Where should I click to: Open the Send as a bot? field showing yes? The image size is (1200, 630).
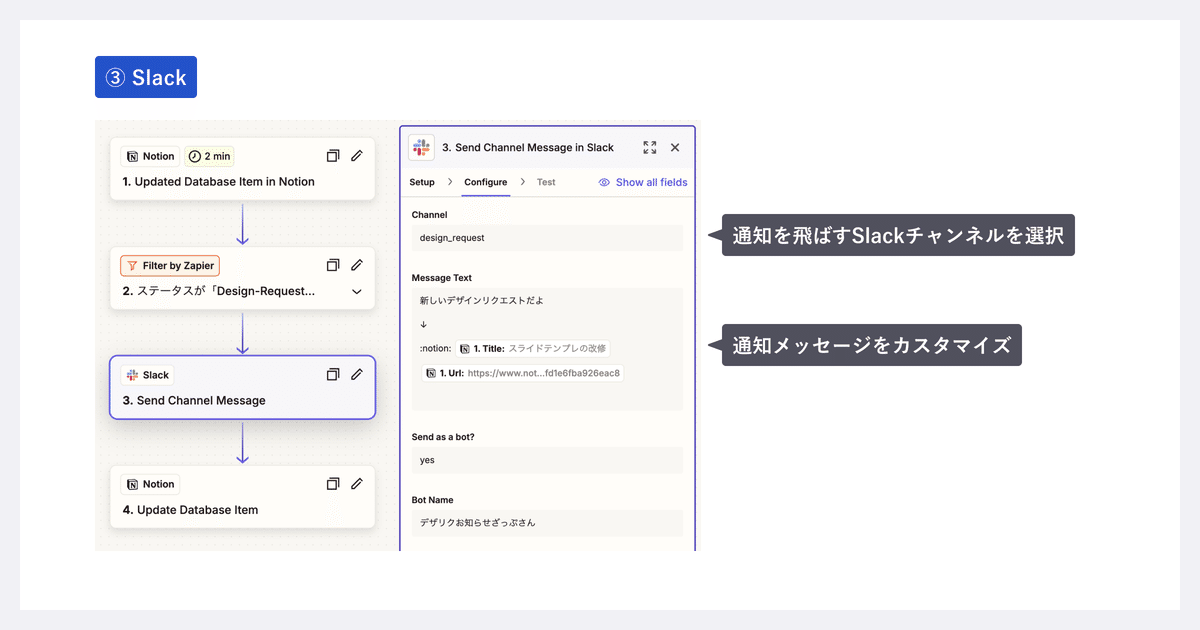coord(547,460)
